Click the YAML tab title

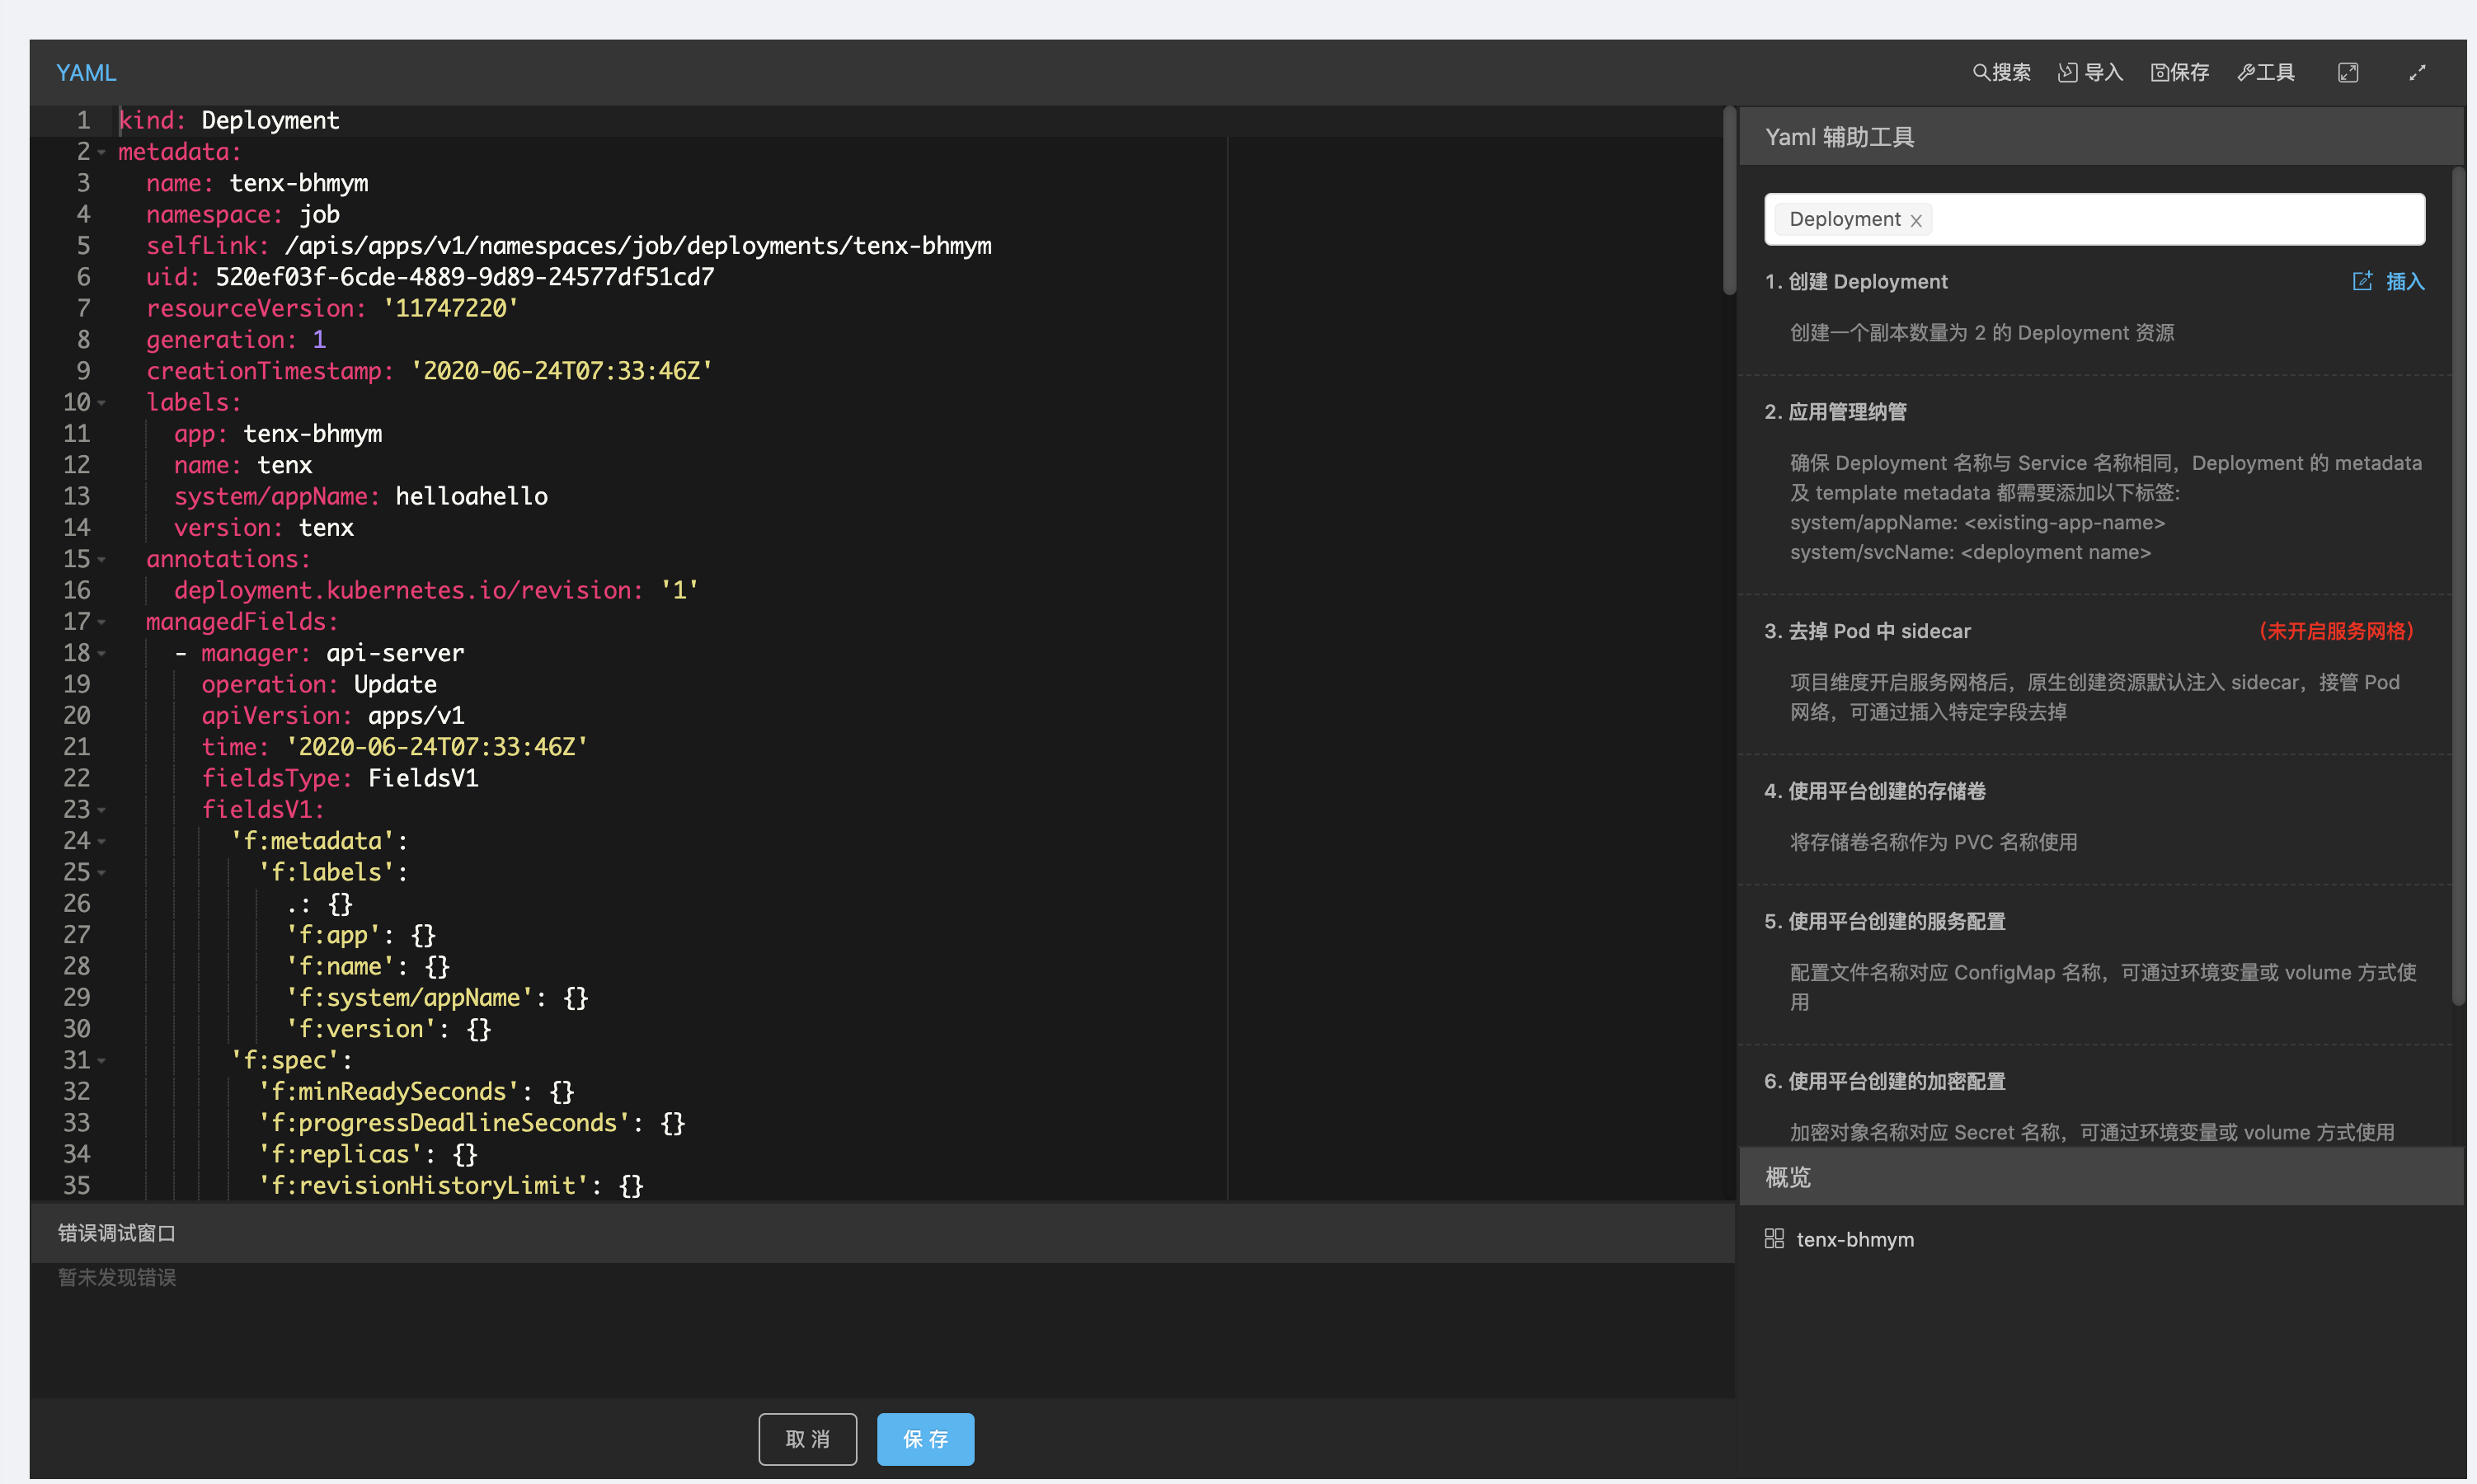(86, 73)
